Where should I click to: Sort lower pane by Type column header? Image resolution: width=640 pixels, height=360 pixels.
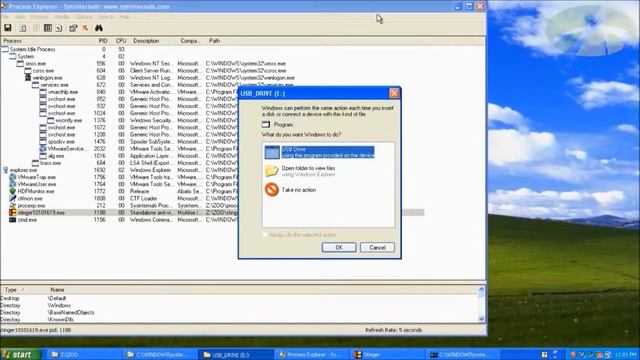click(x=23, y=289)
